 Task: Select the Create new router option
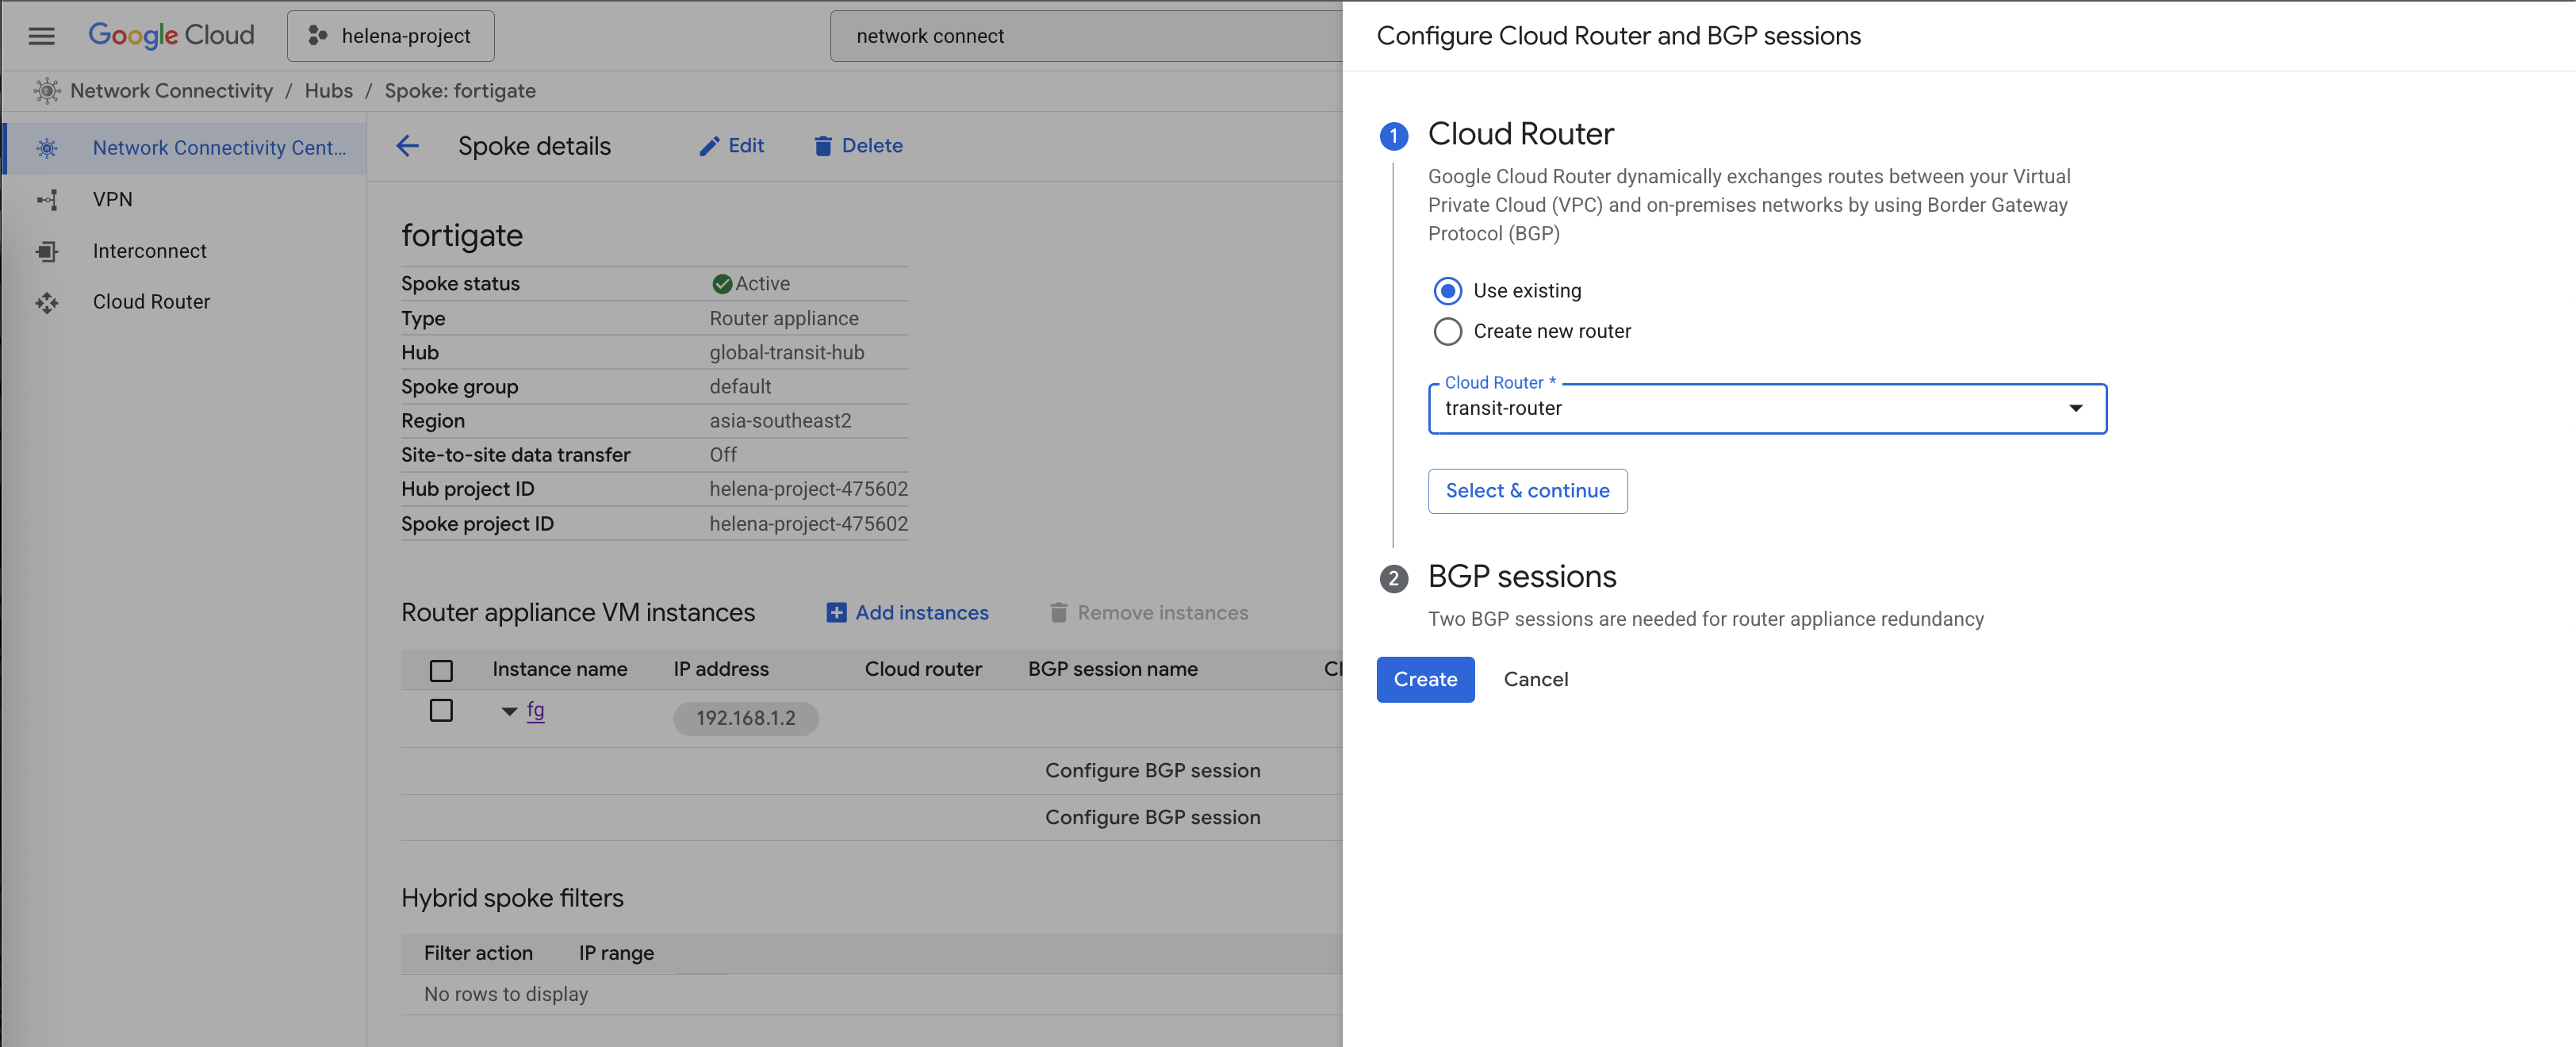pos(1447,331)
